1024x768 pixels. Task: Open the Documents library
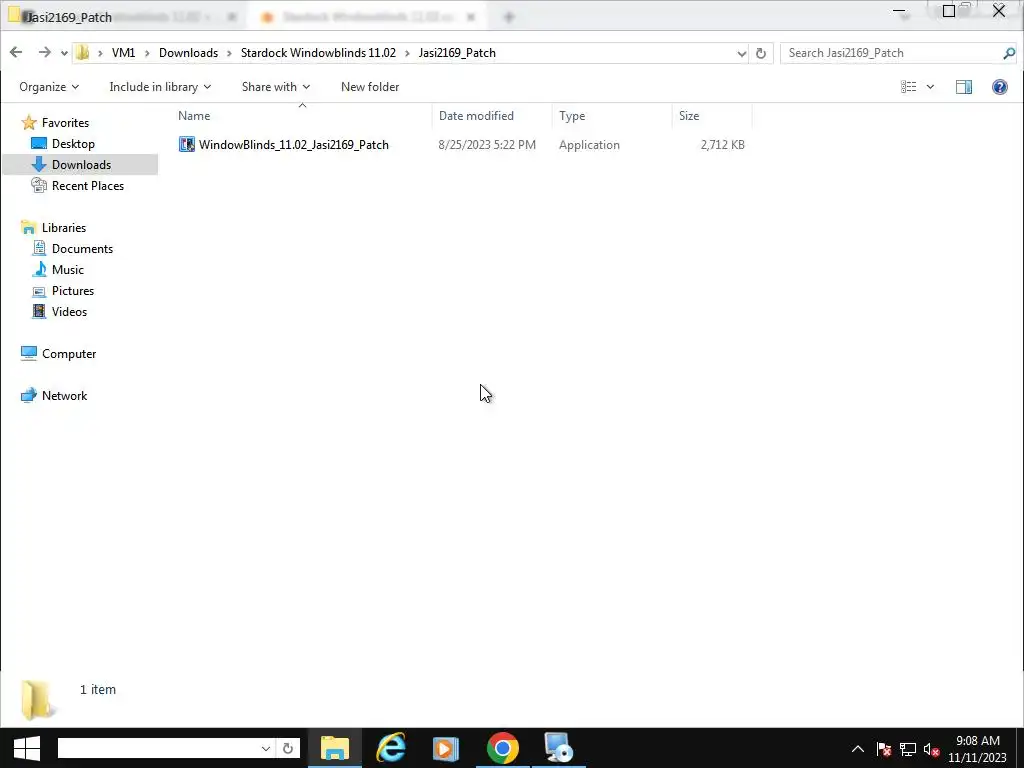pos(82,249)
